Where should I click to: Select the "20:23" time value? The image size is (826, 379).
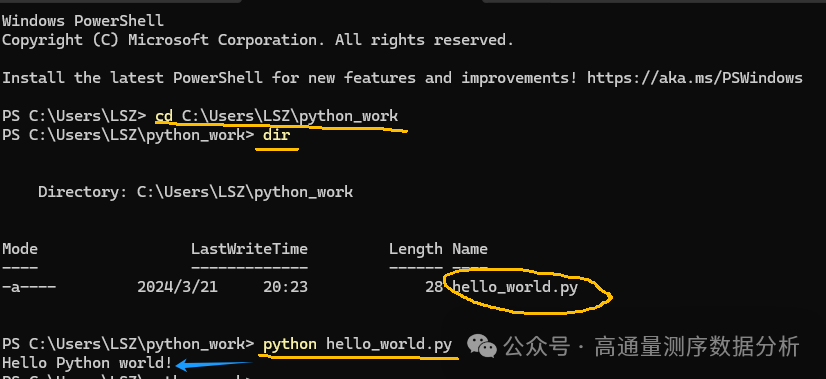click(x=286, y=287)
